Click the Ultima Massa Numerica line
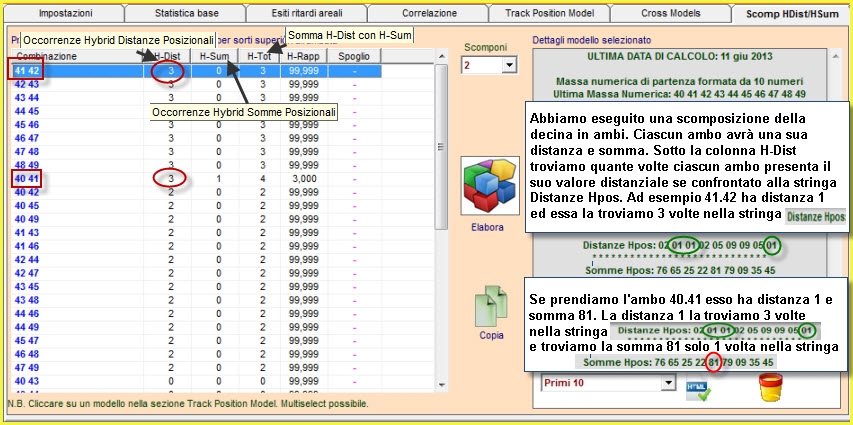The height and width of the screenshot is (425, 853). tap(679, 94)
